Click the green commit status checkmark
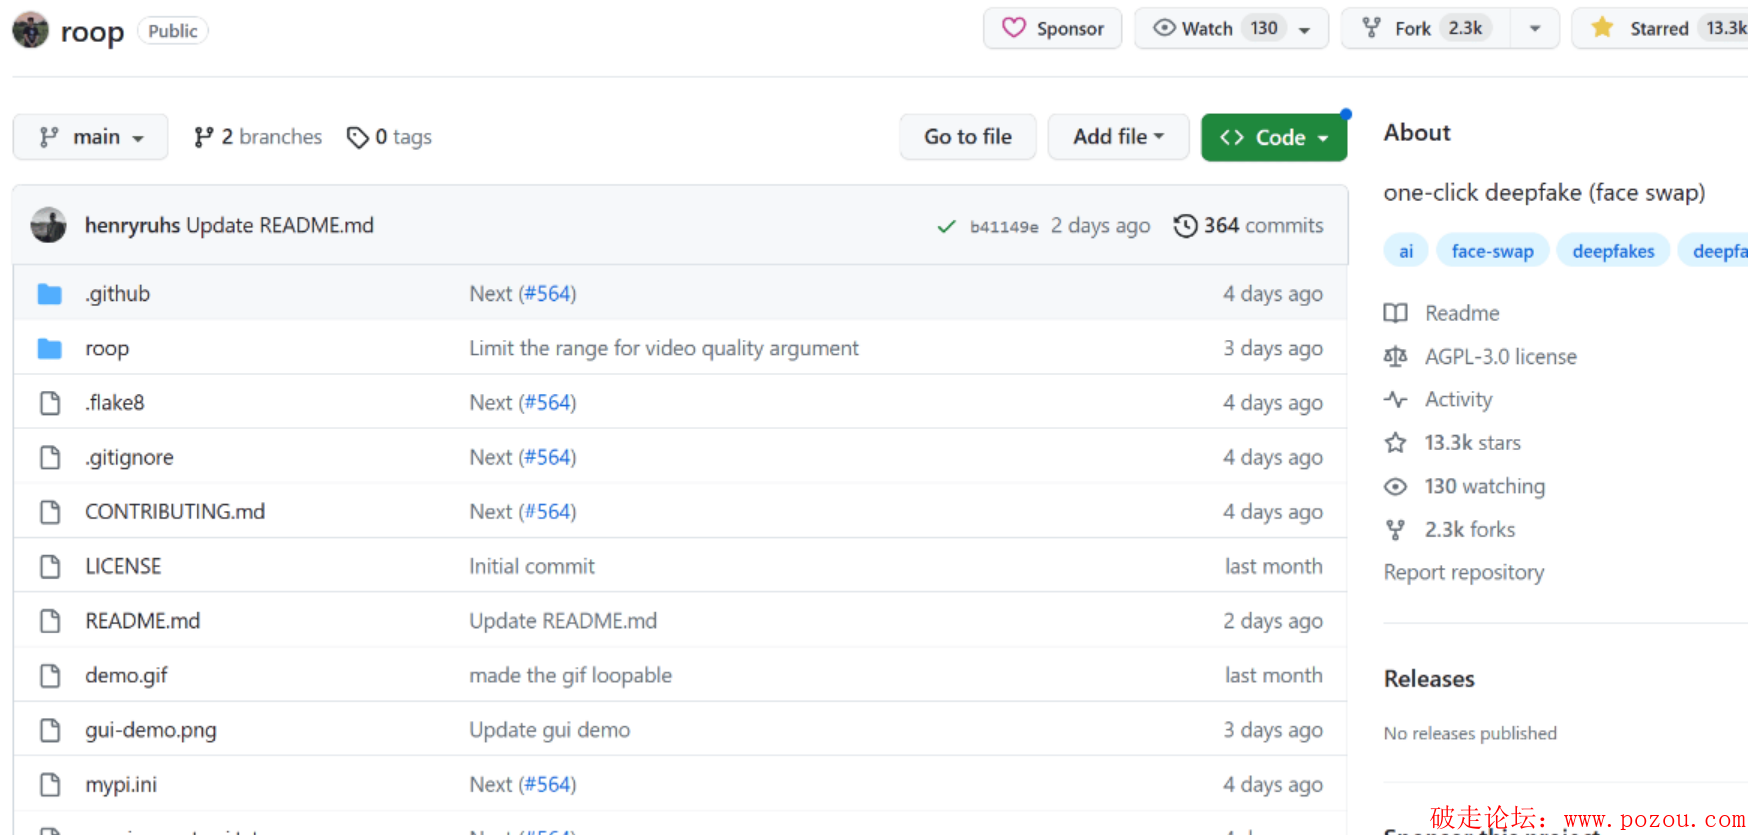Image resolution: width=1751 pixels, height=835 pixels. (x=946, y=227)
